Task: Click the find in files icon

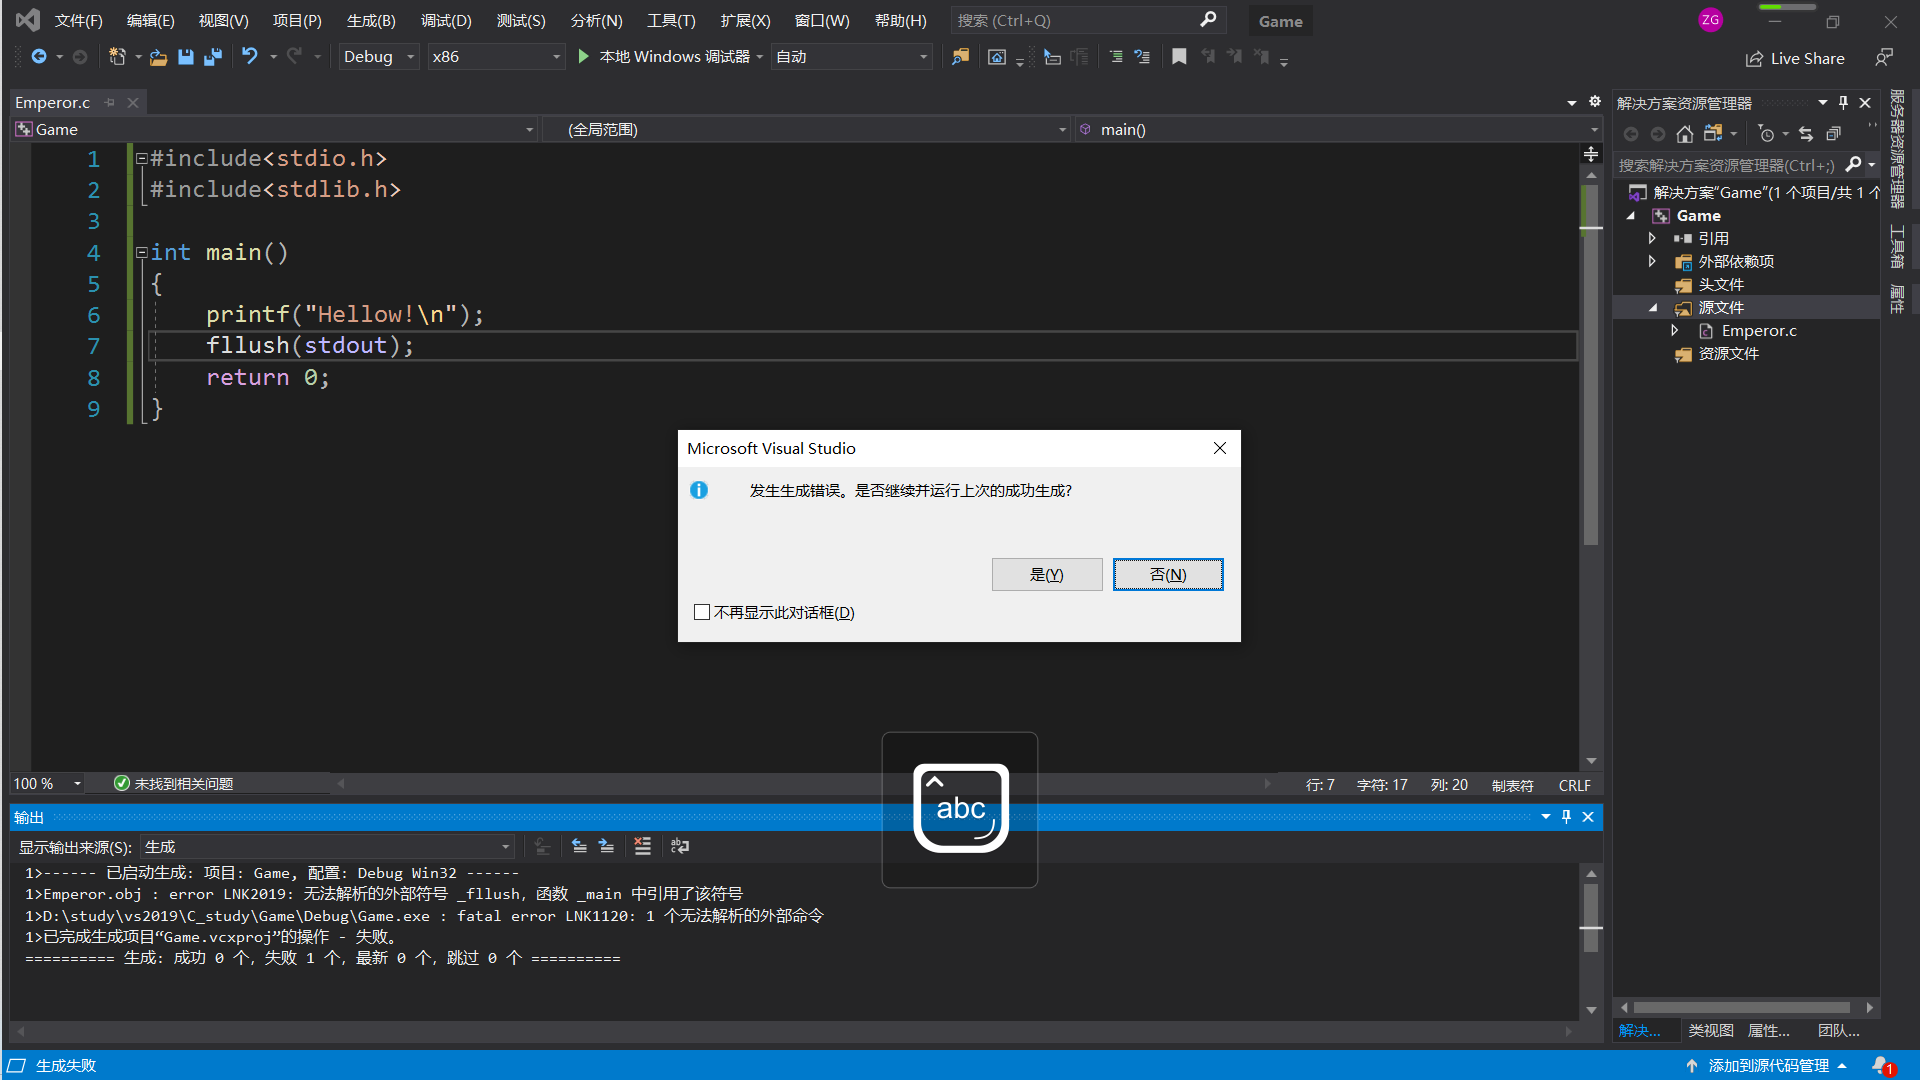Action: (960, 57)
